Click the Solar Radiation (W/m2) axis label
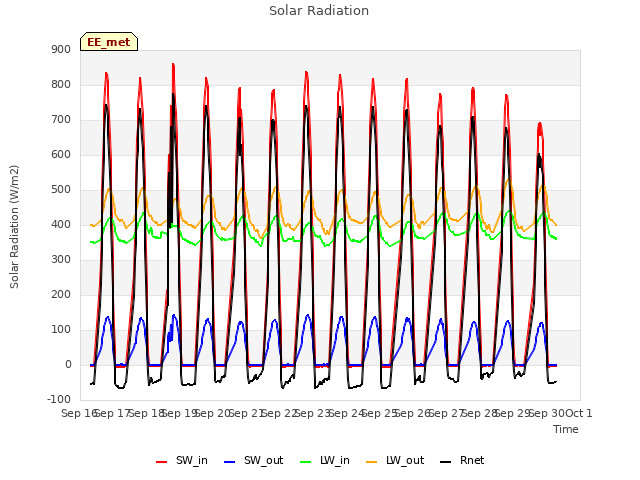 tap(14, 227)
